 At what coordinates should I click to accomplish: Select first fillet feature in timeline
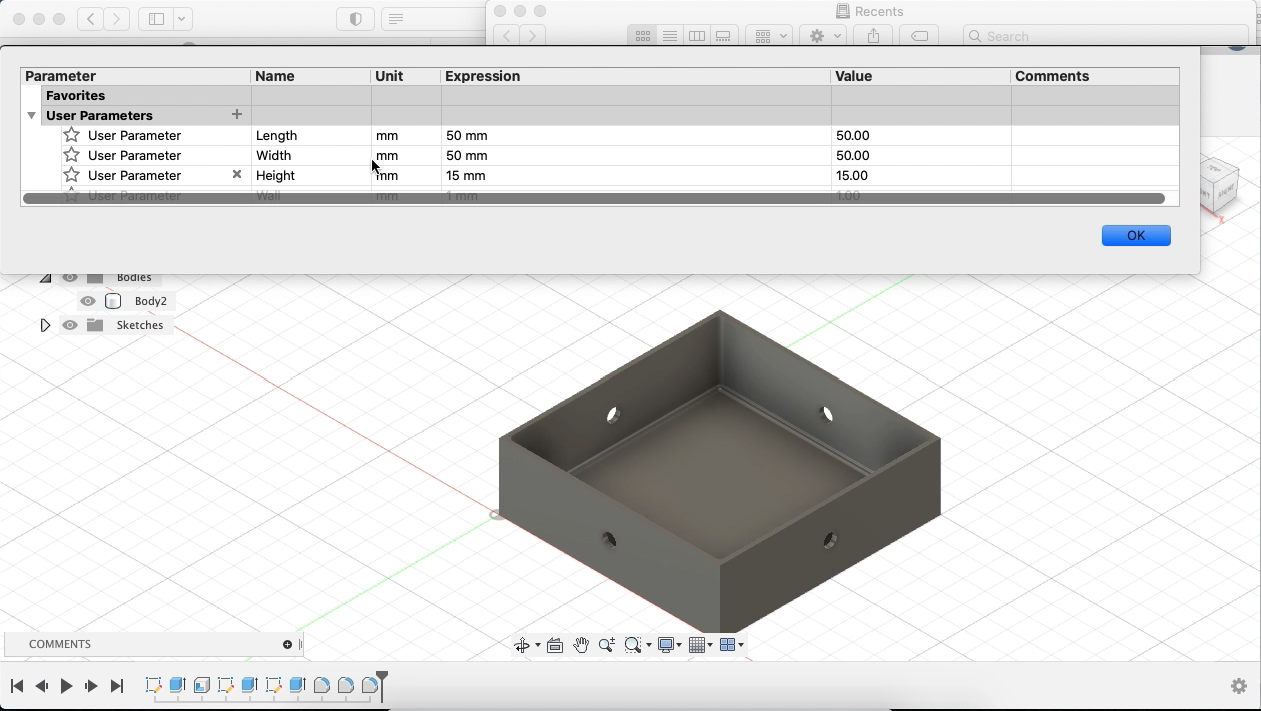click(321, 685)
